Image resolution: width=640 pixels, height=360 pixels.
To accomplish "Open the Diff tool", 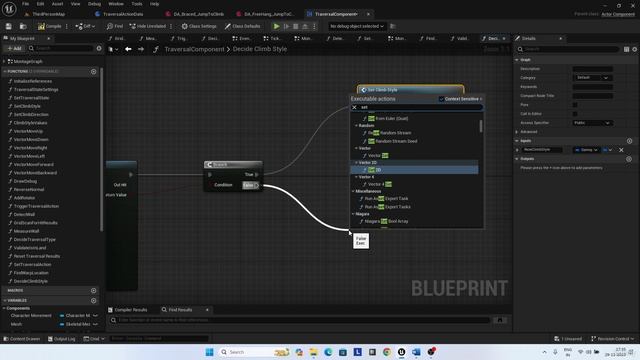I will point(85,26).
